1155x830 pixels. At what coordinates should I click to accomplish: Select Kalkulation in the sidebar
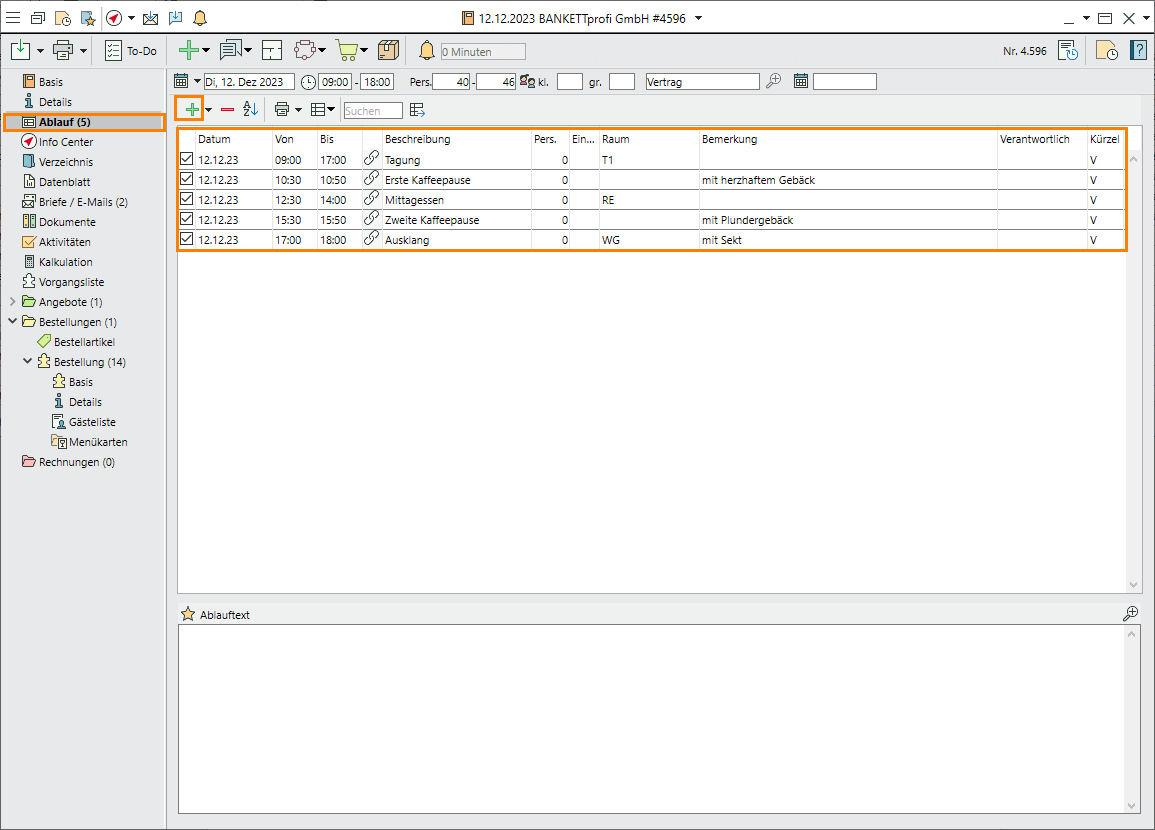pyautogui.click(x=66, y=262)
